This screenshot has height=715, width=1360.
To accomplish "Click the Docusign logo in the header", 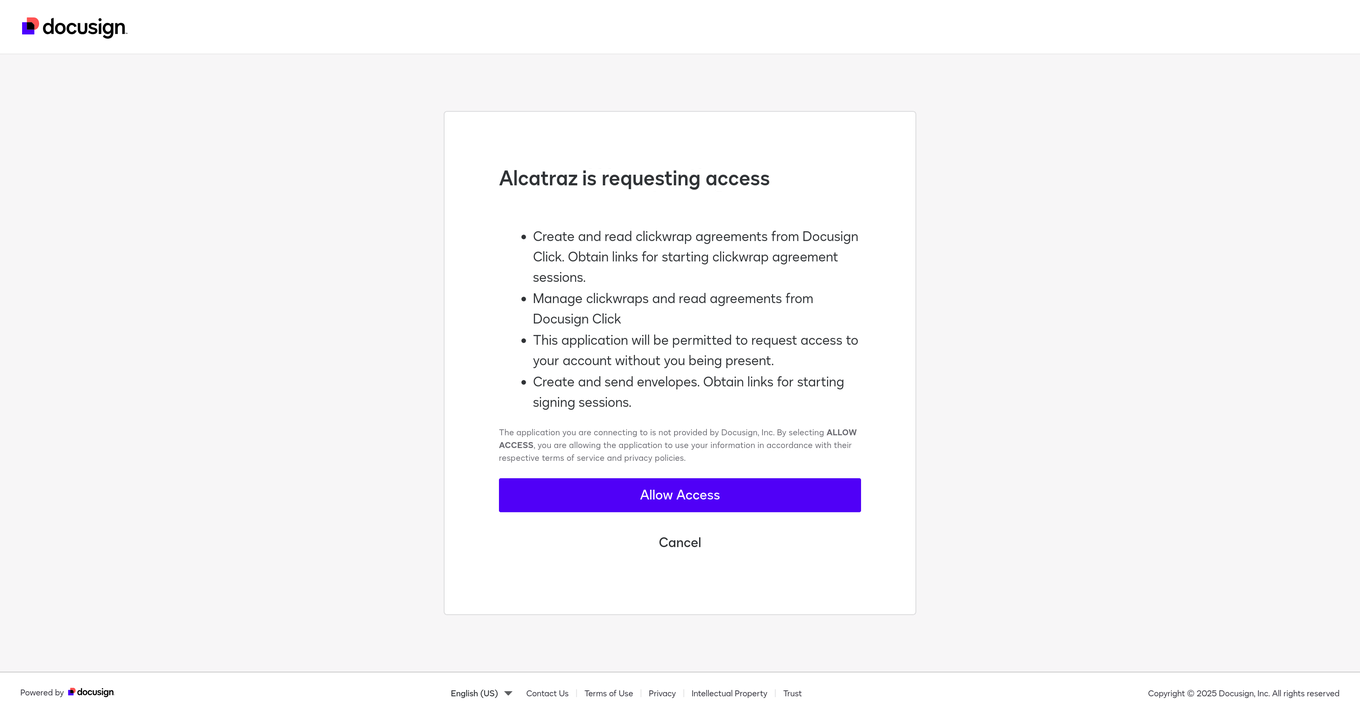I will click(x=74, y=27).
